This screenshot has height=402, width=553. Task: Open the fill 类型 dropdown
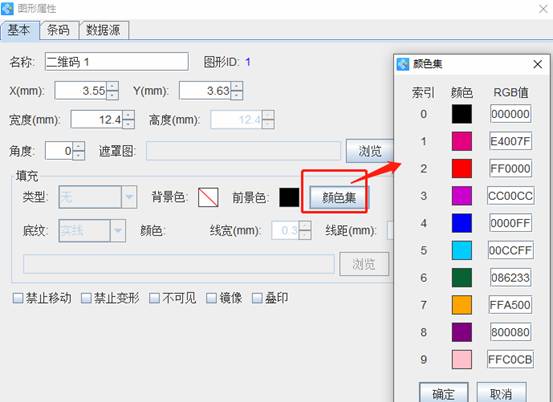129,197
